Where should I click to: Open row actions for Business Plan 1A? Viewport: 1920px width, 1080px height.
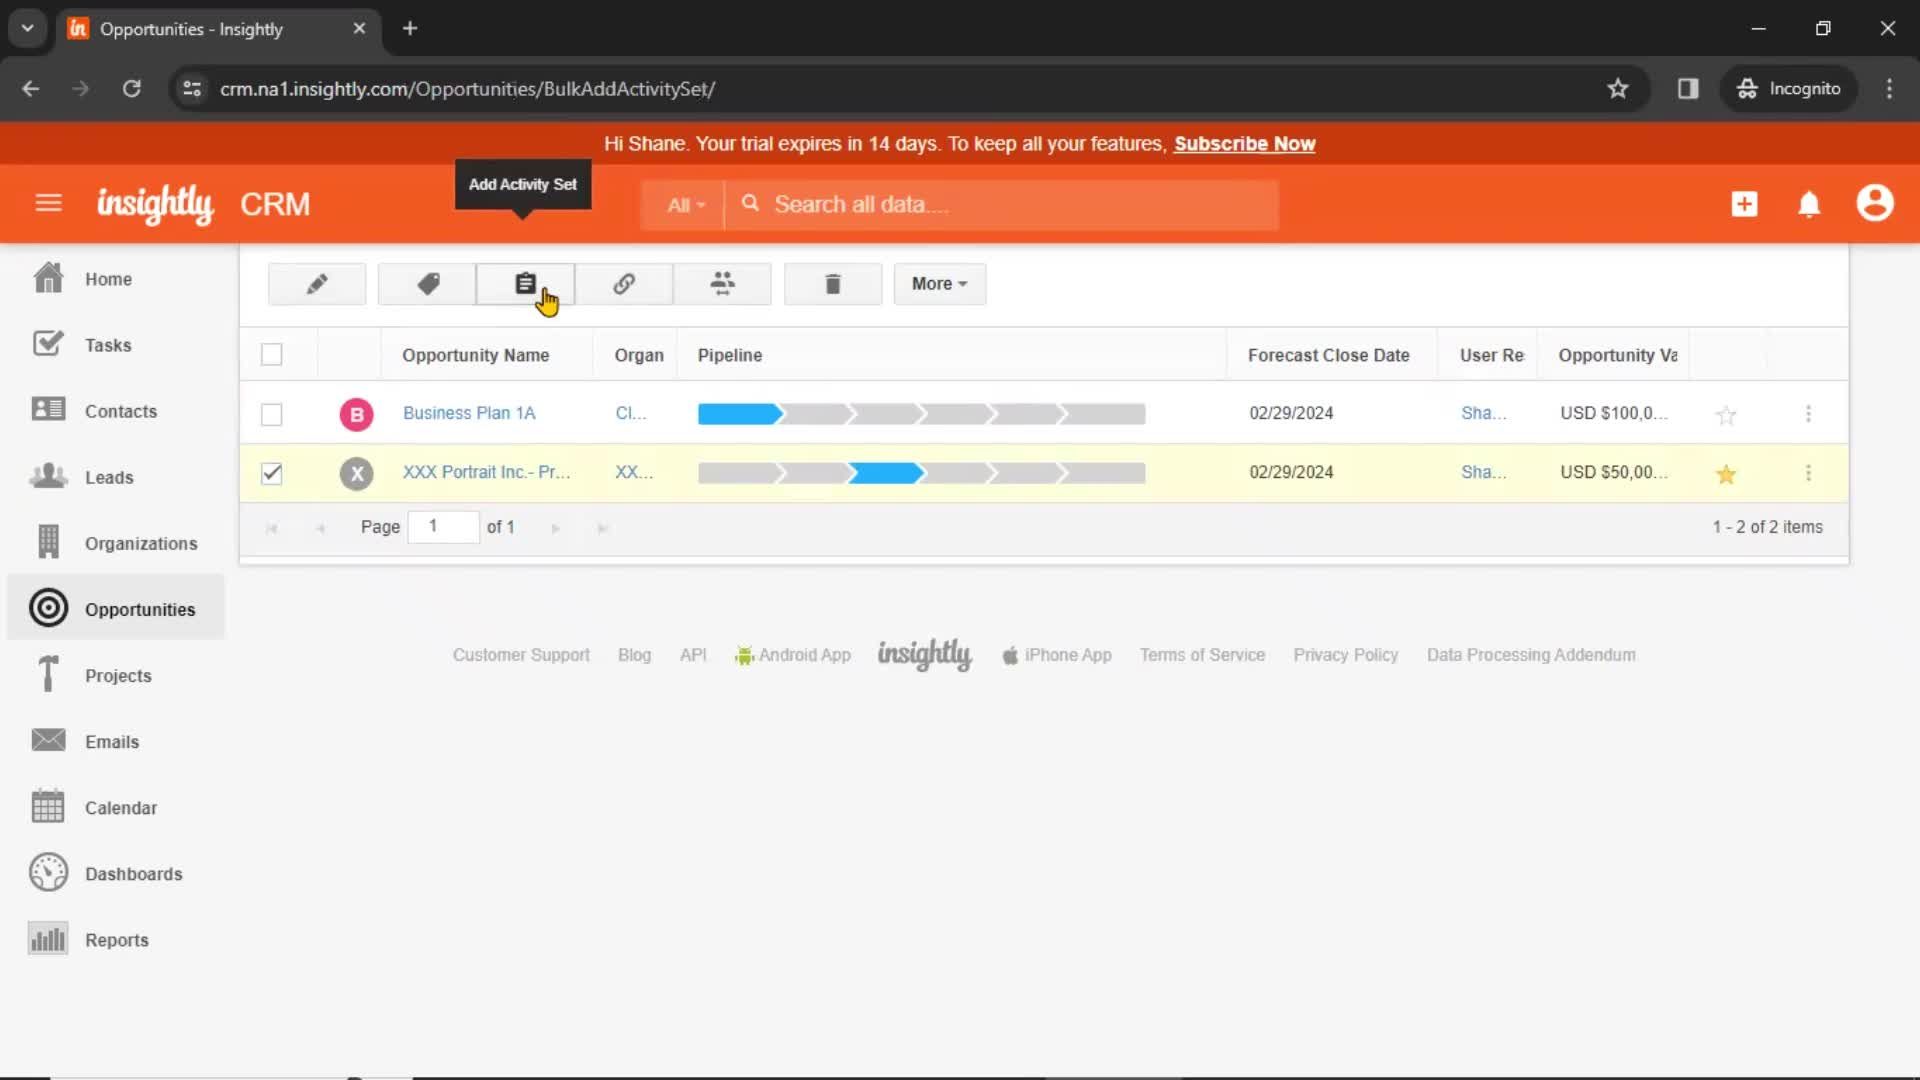[1808, 413]
